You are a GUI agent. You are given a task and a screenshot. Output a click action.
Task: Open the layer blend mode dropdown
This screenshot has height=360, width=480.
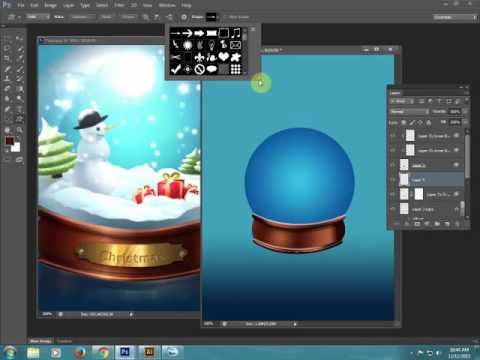click(409, 111)
